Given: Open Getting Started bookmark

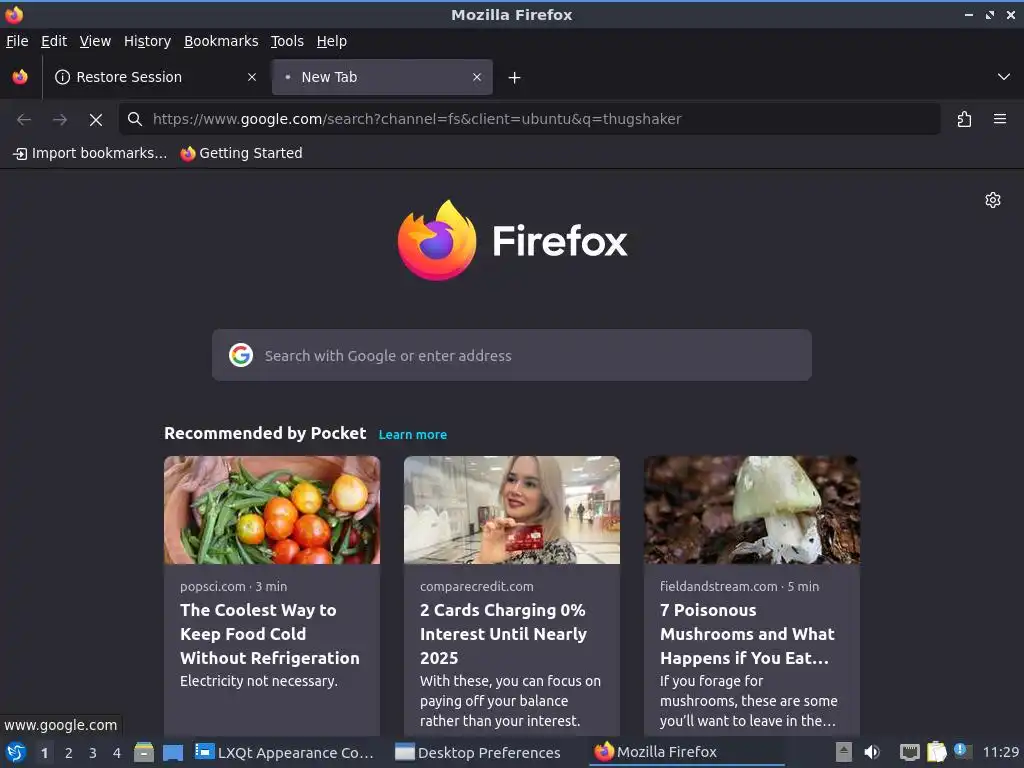Looking at the screenshot, I should (242, 153).
